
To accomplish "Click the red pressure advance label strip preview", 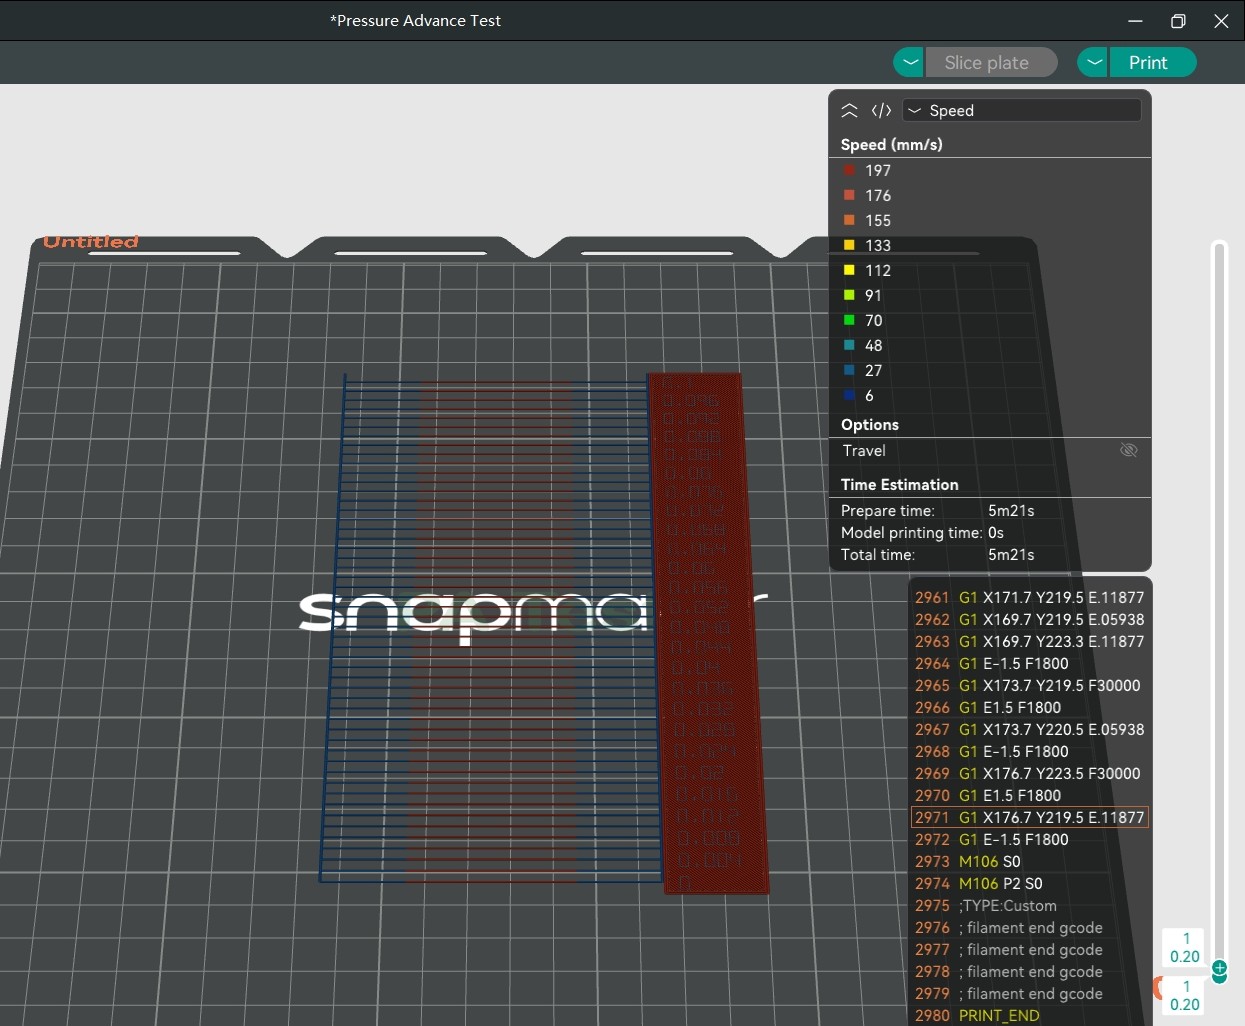I will click(708, 633).
